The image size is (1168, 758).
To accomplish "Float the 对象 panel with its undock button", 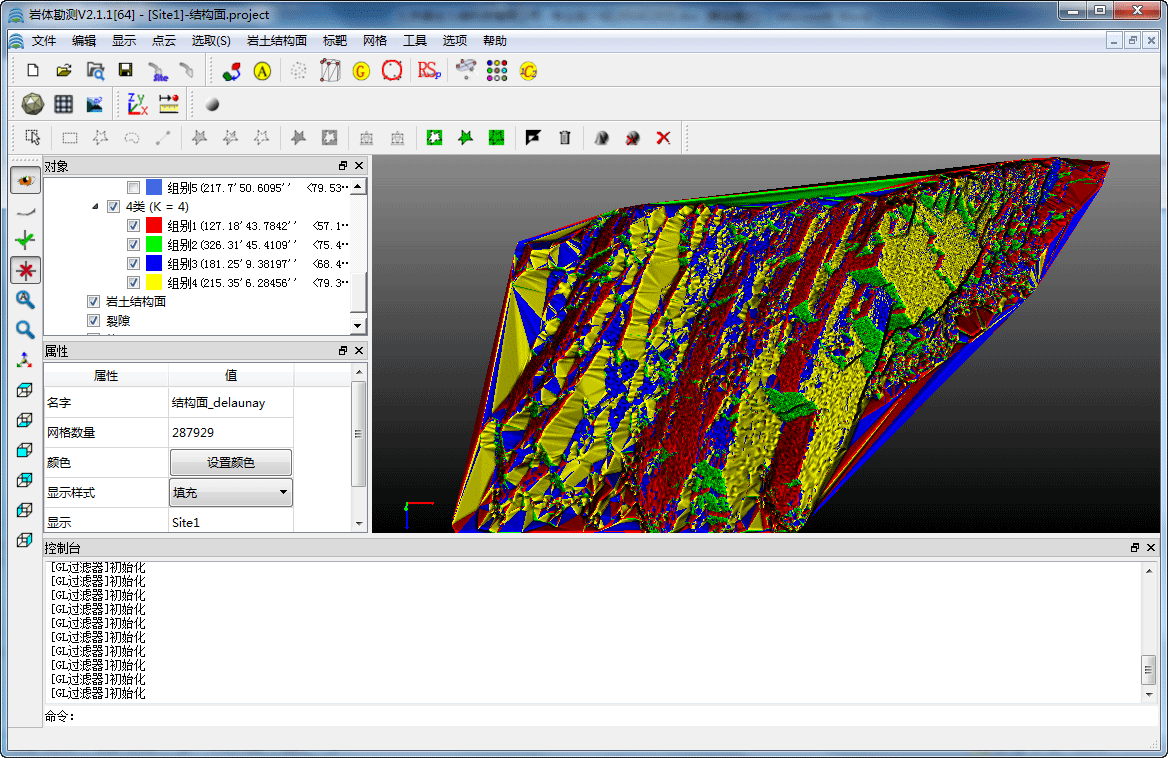I will pyautogui.click(x=343, y=165).
